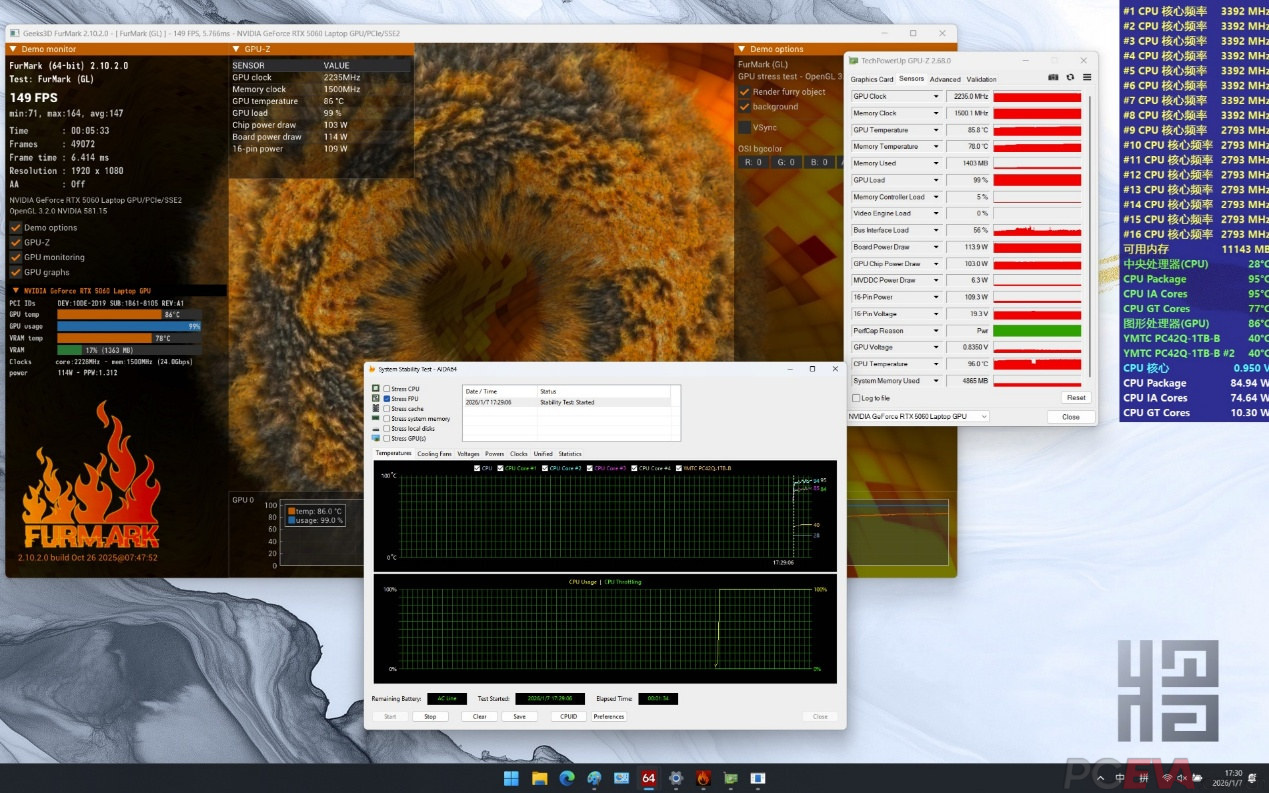Click the Windows Start button
The width and height of the screenshot is (1269, 793).
click(x=512, y=778)
